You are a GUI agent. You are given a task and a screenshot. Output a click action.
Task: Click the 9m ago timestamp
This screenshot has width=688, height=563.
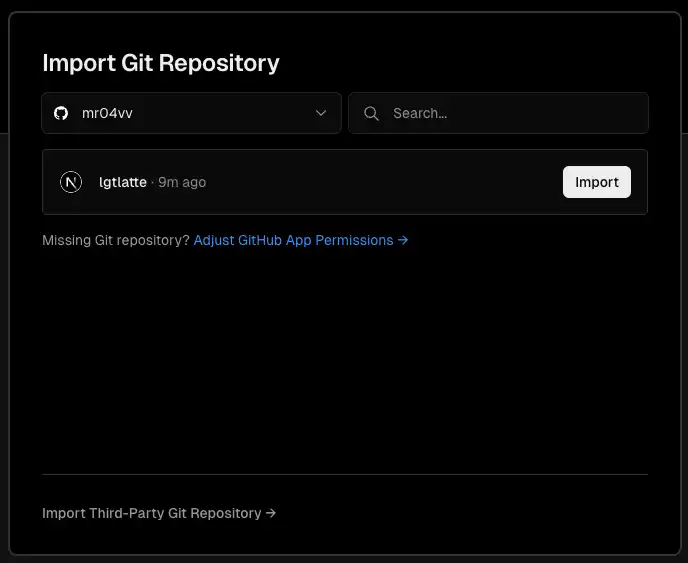tap(182, 182)
